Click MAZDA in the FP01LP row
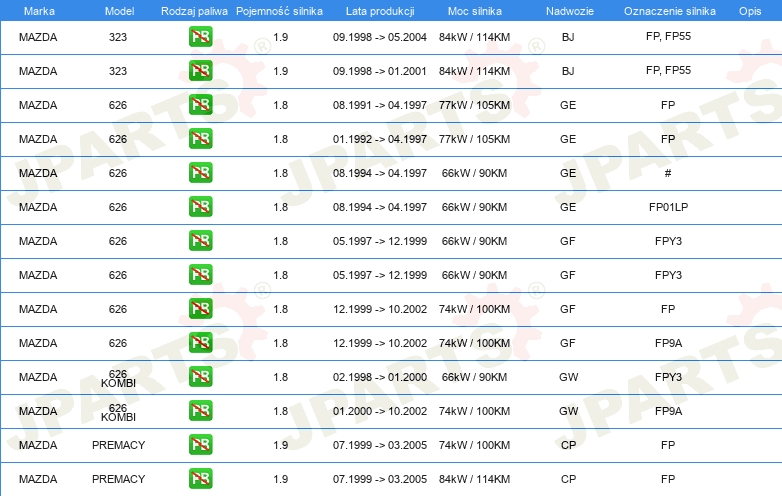This screenshot has height=496, width=782. coord(38,207)
